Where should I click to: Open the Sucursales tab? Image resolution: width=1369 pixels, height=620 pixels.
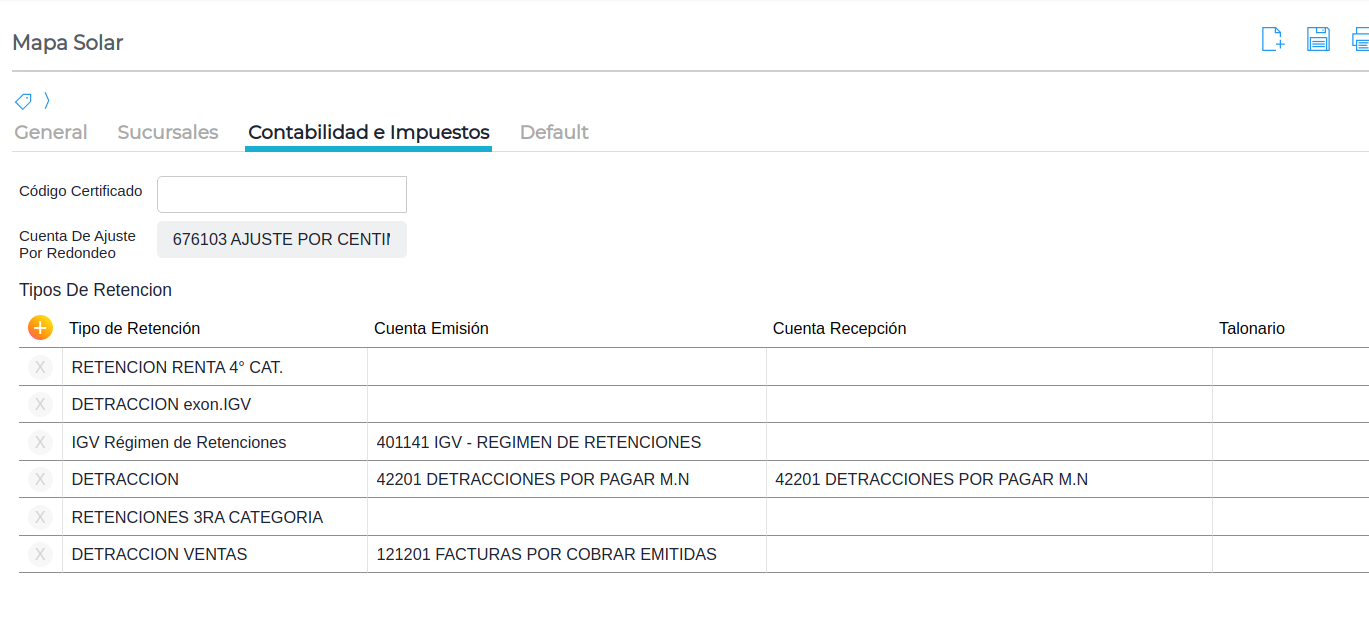[x=168, y=132]
